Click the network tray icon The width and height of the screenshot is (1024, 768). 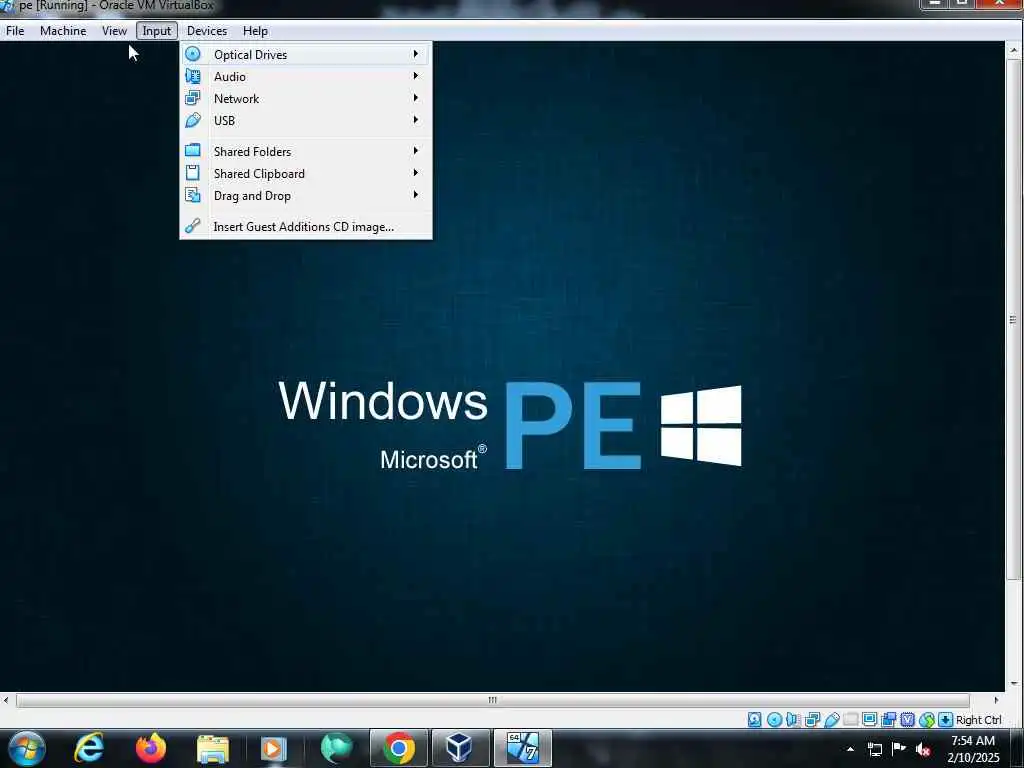(875, 749)
